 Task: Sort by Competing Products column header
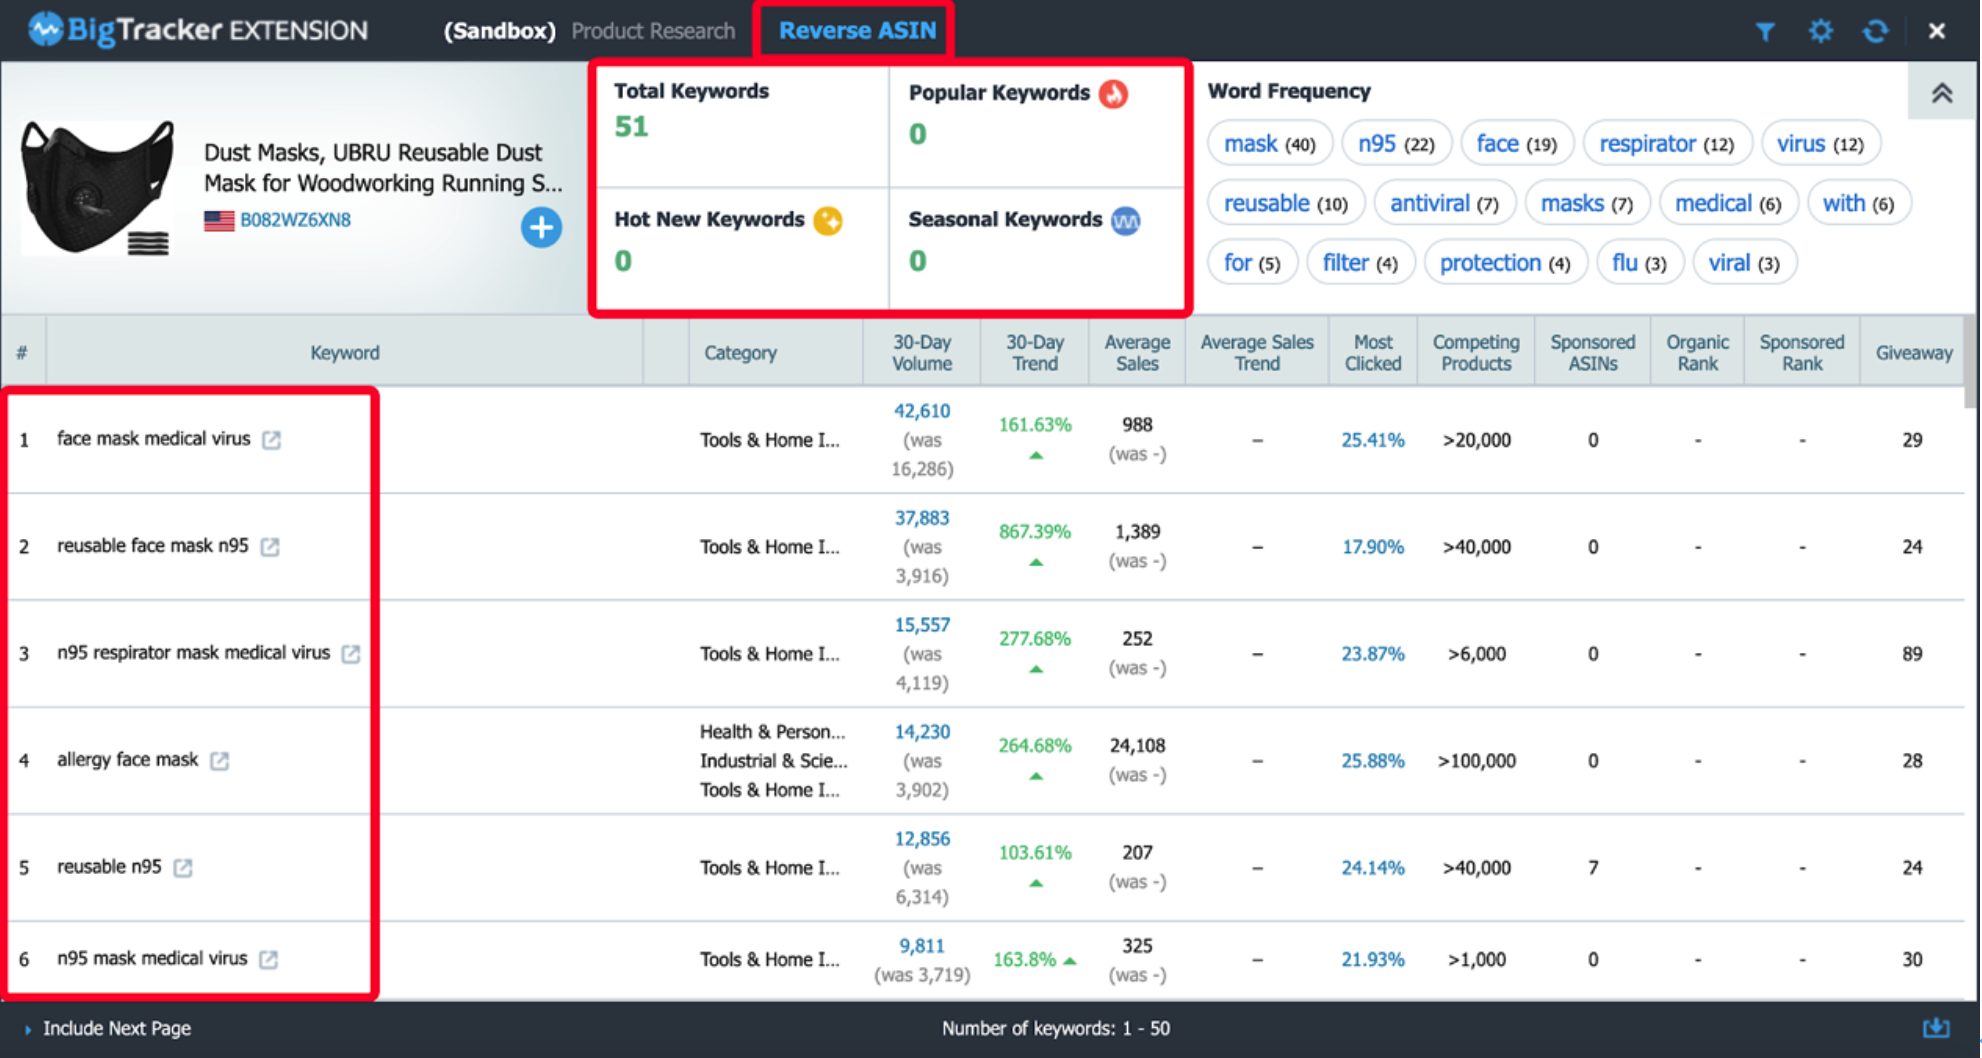(1476, 353)
